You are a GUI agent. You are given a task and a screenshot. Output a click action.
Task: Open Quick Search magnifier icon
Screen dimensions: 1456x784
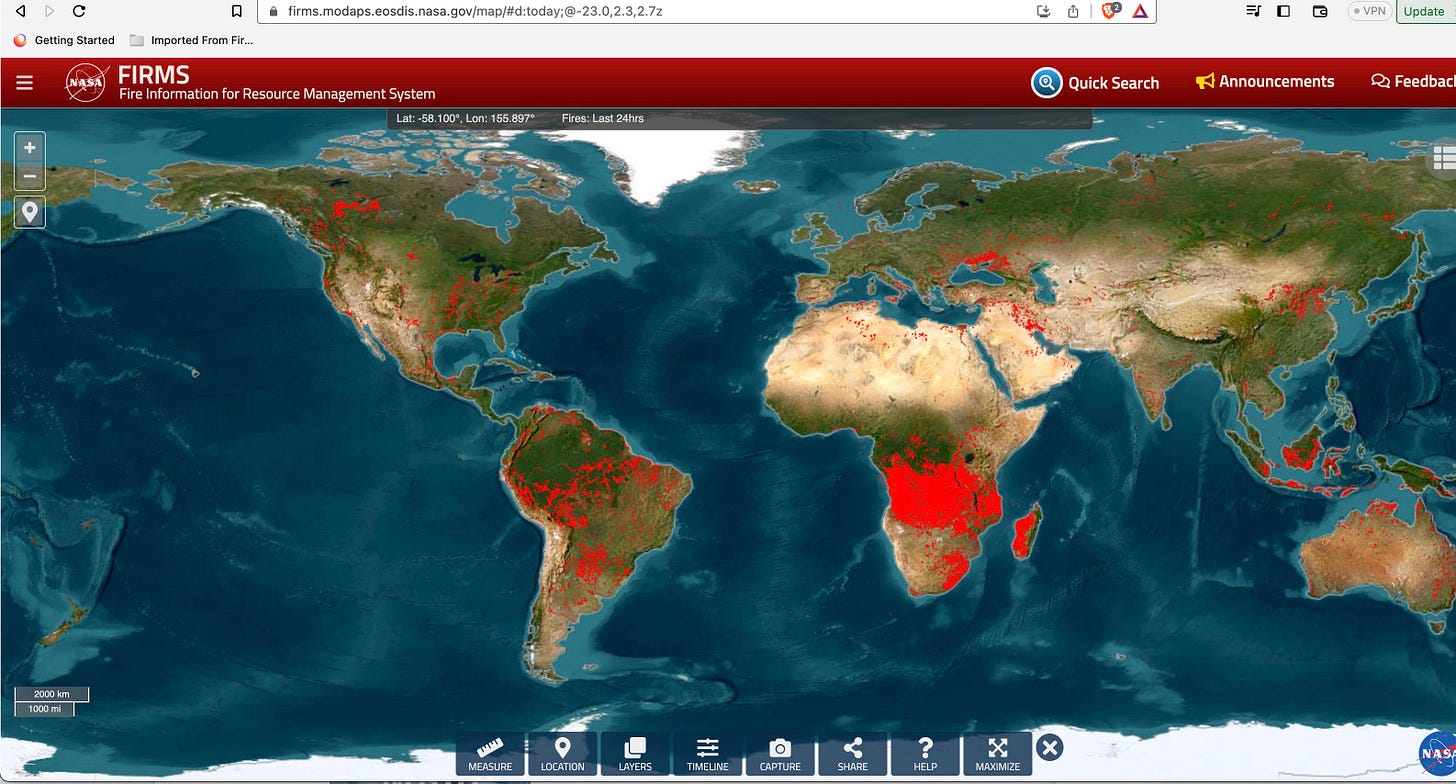tap(1046, 83)
